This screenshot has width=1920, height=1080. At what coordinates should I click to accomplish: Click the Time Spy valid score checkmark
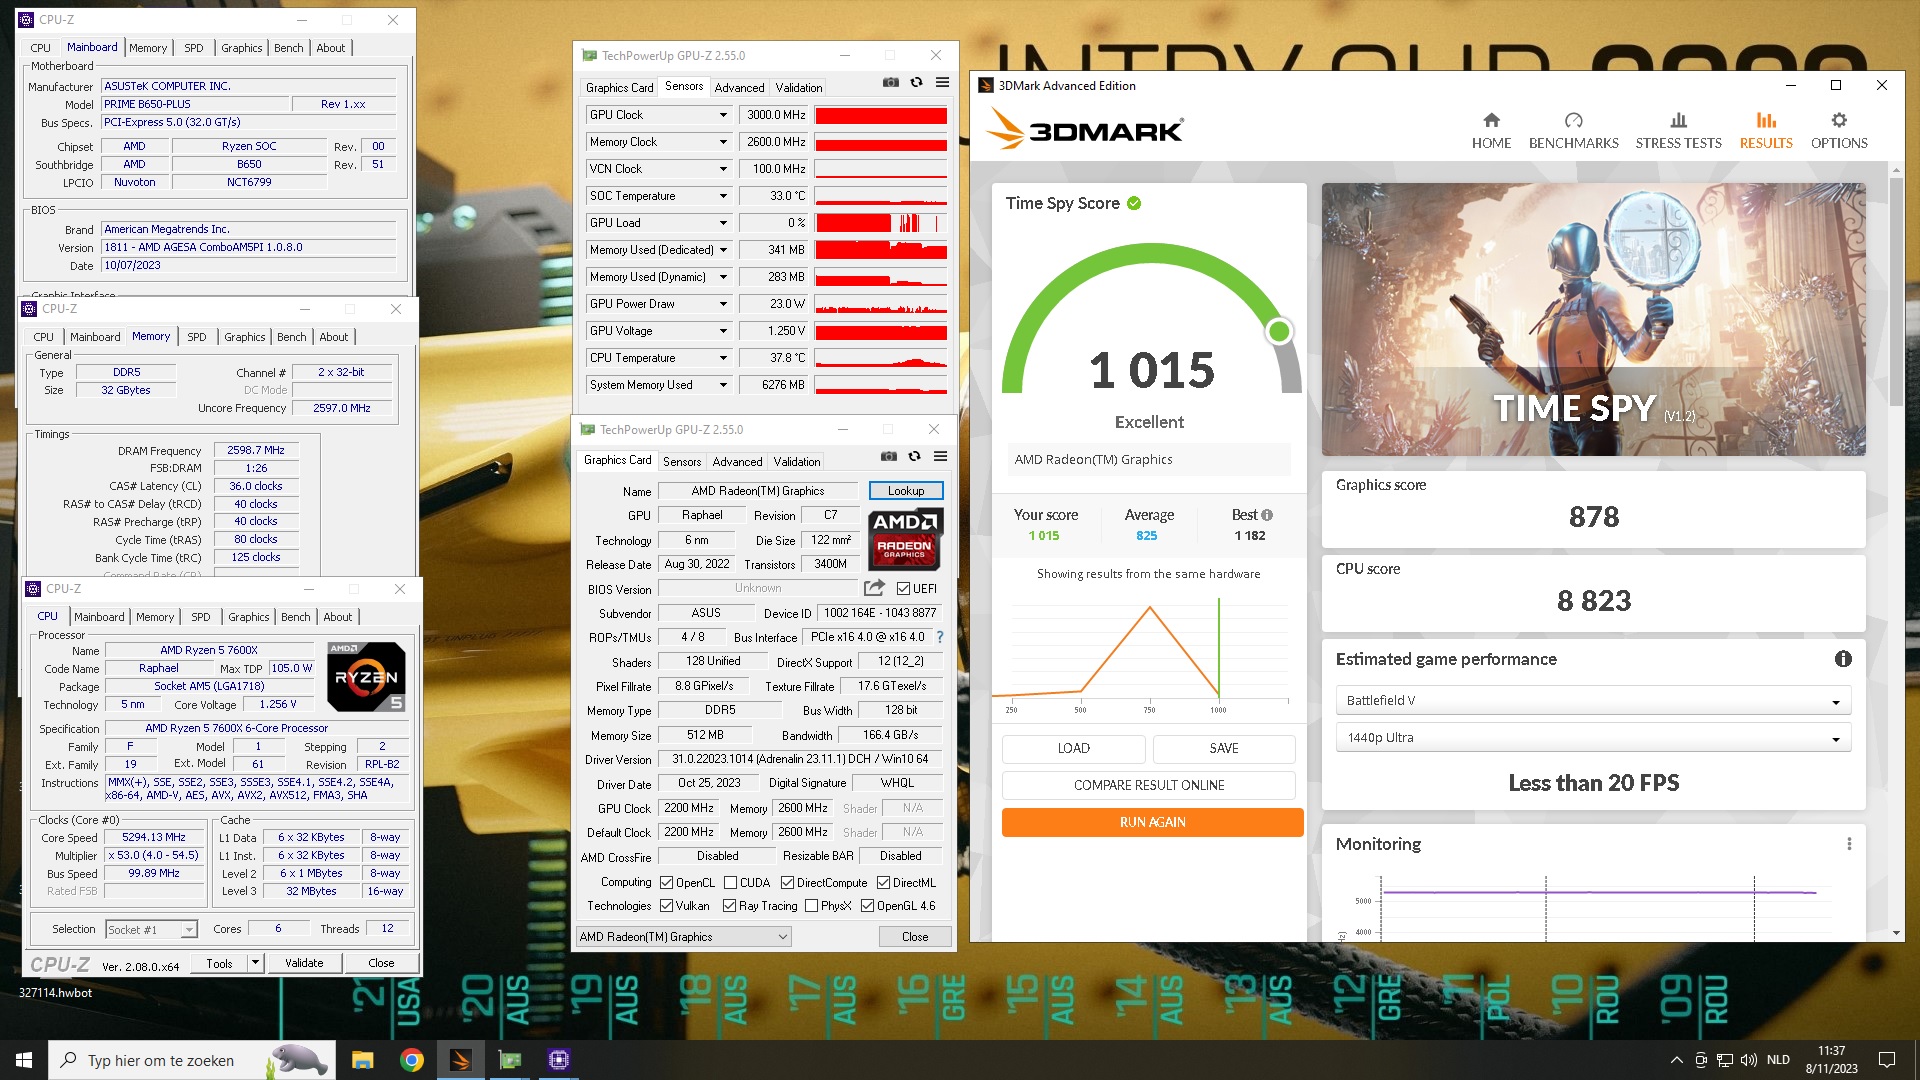[1134, 203]
